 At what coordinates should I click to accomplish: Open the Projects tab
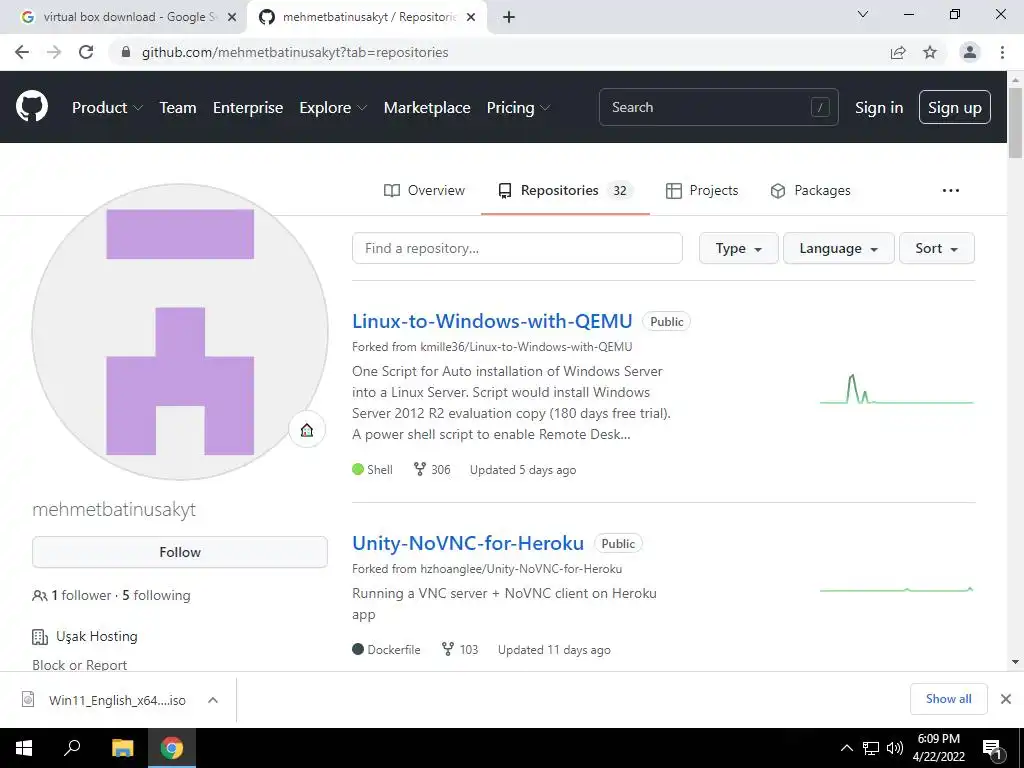coord(702,190)
